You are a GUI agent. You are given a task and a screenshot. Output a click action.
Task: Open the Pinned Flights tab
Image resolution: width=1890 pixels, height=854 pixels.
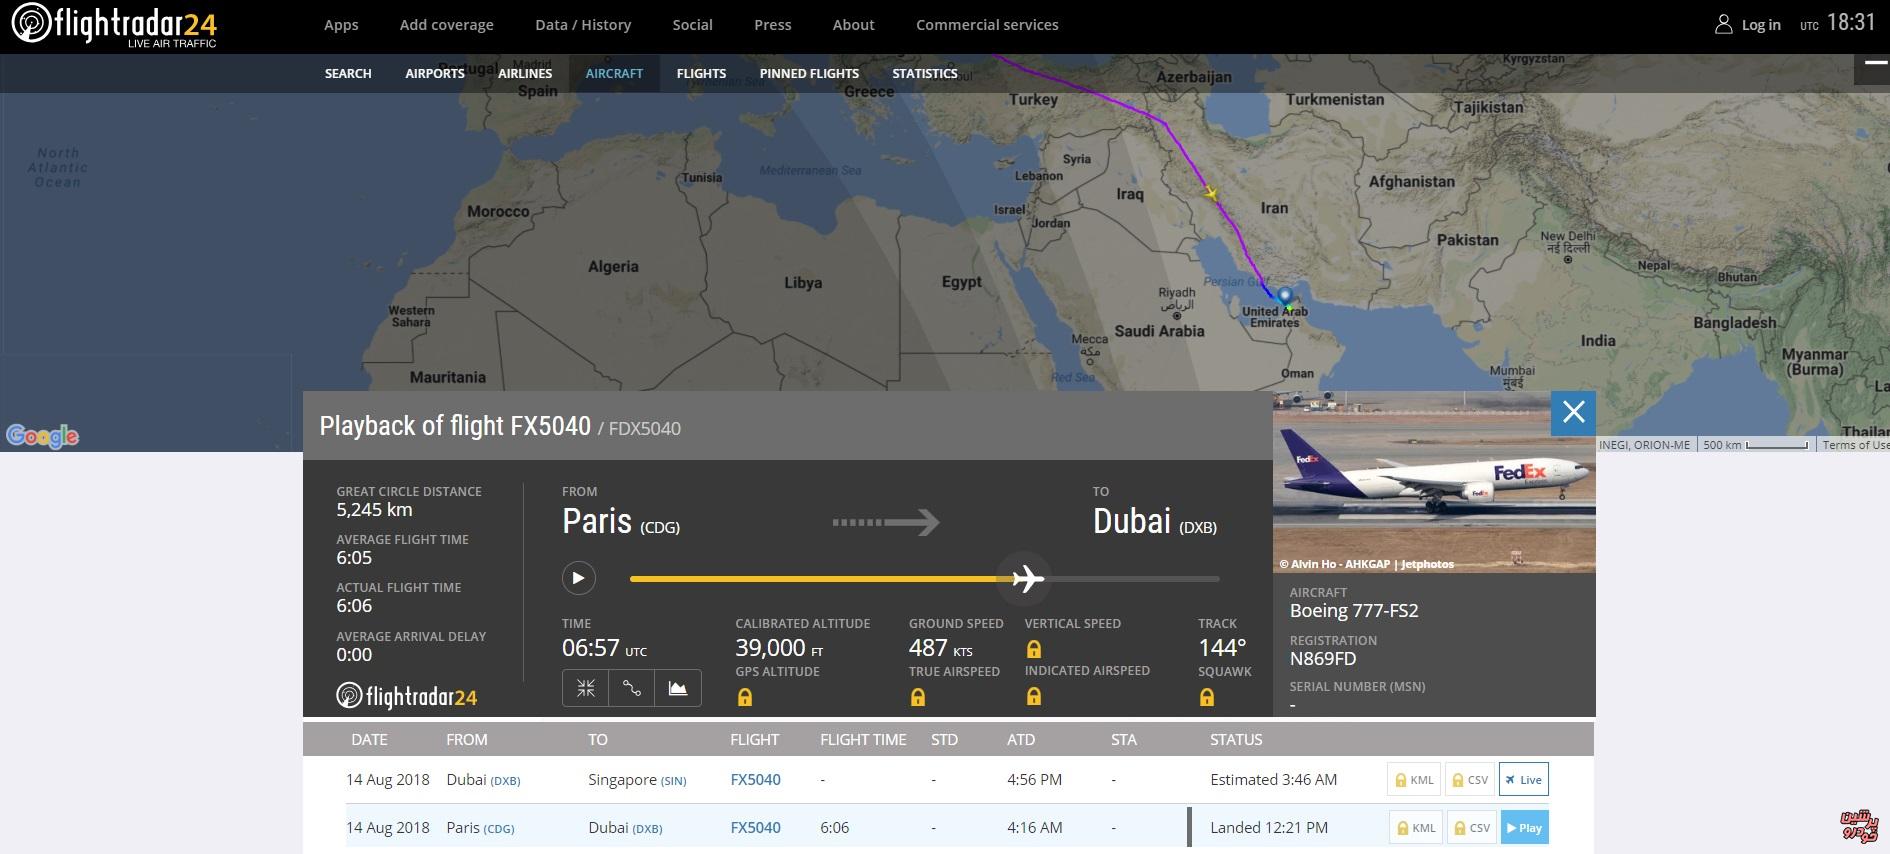(x=809, y=73)
